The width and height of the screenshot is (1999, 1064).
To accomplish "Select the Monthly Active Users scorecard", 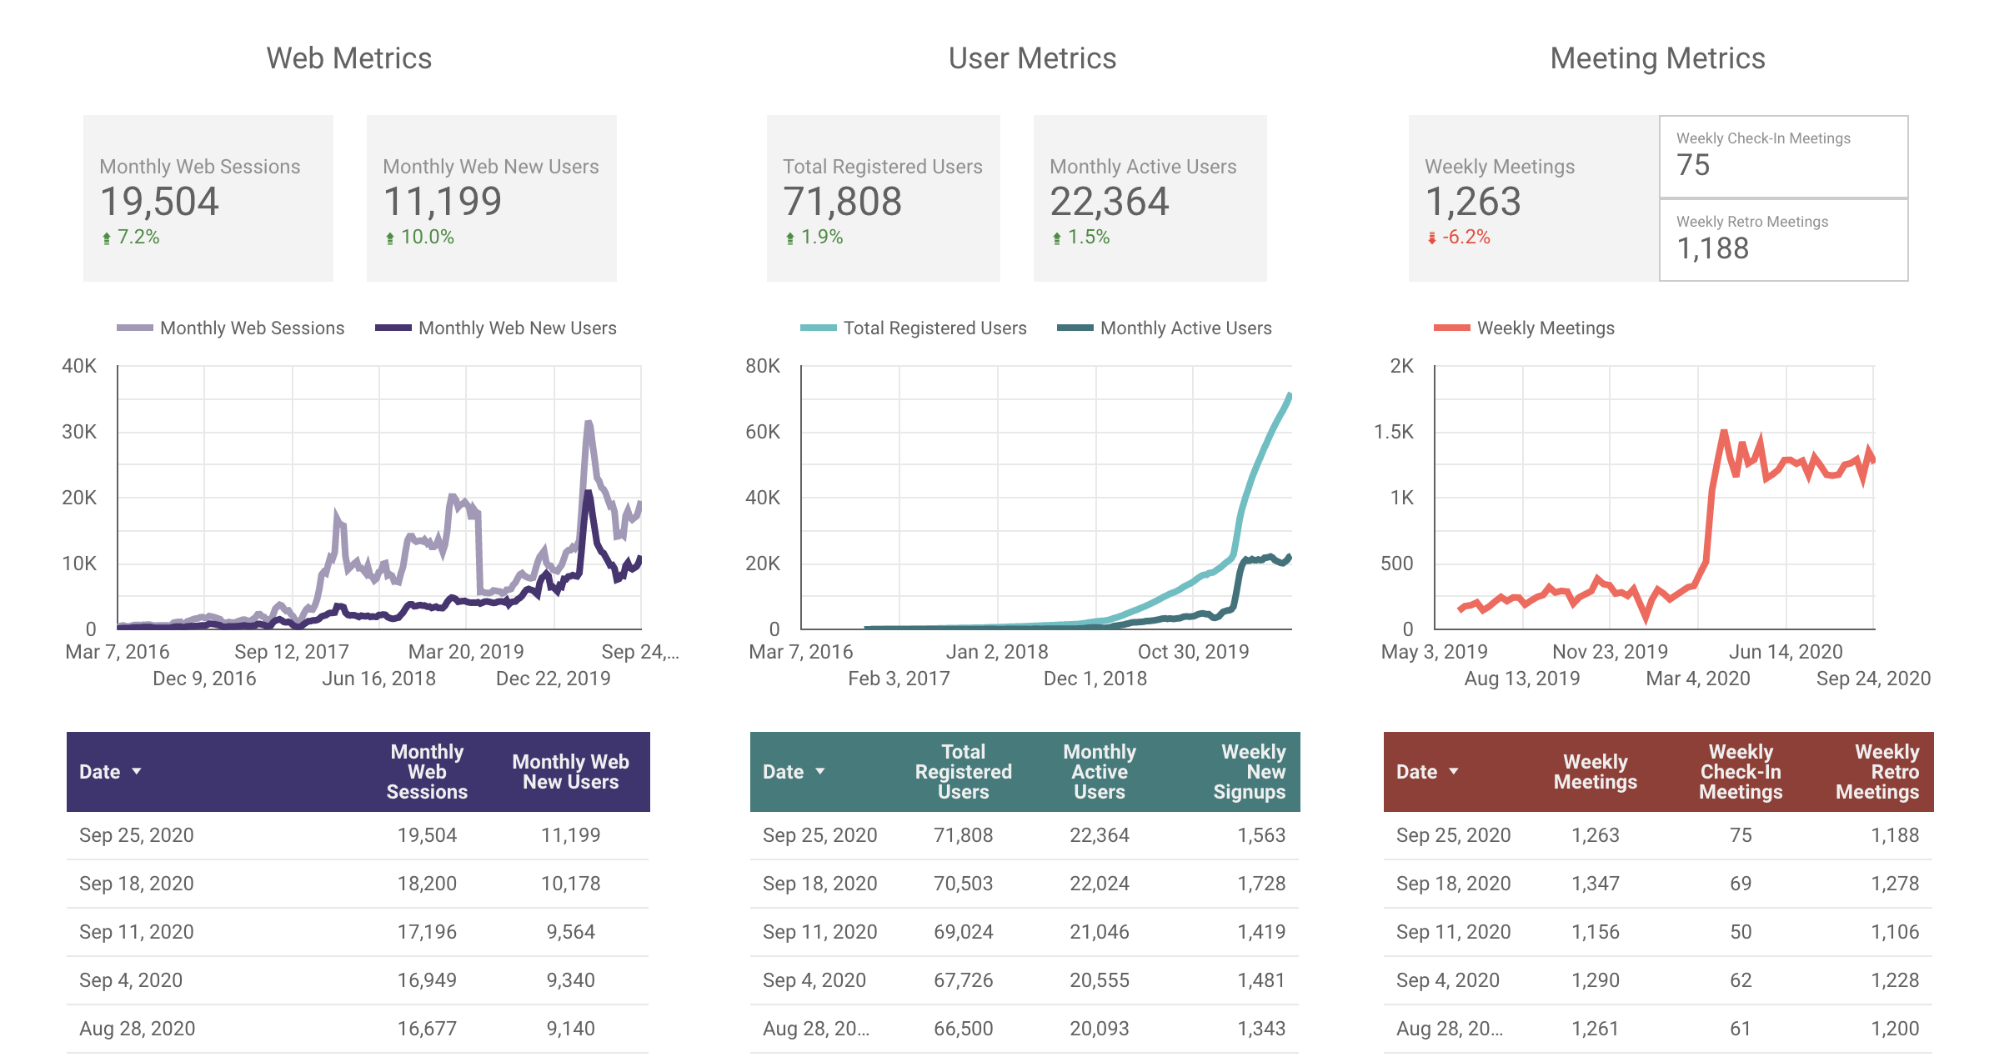I will pos(1150,198).
